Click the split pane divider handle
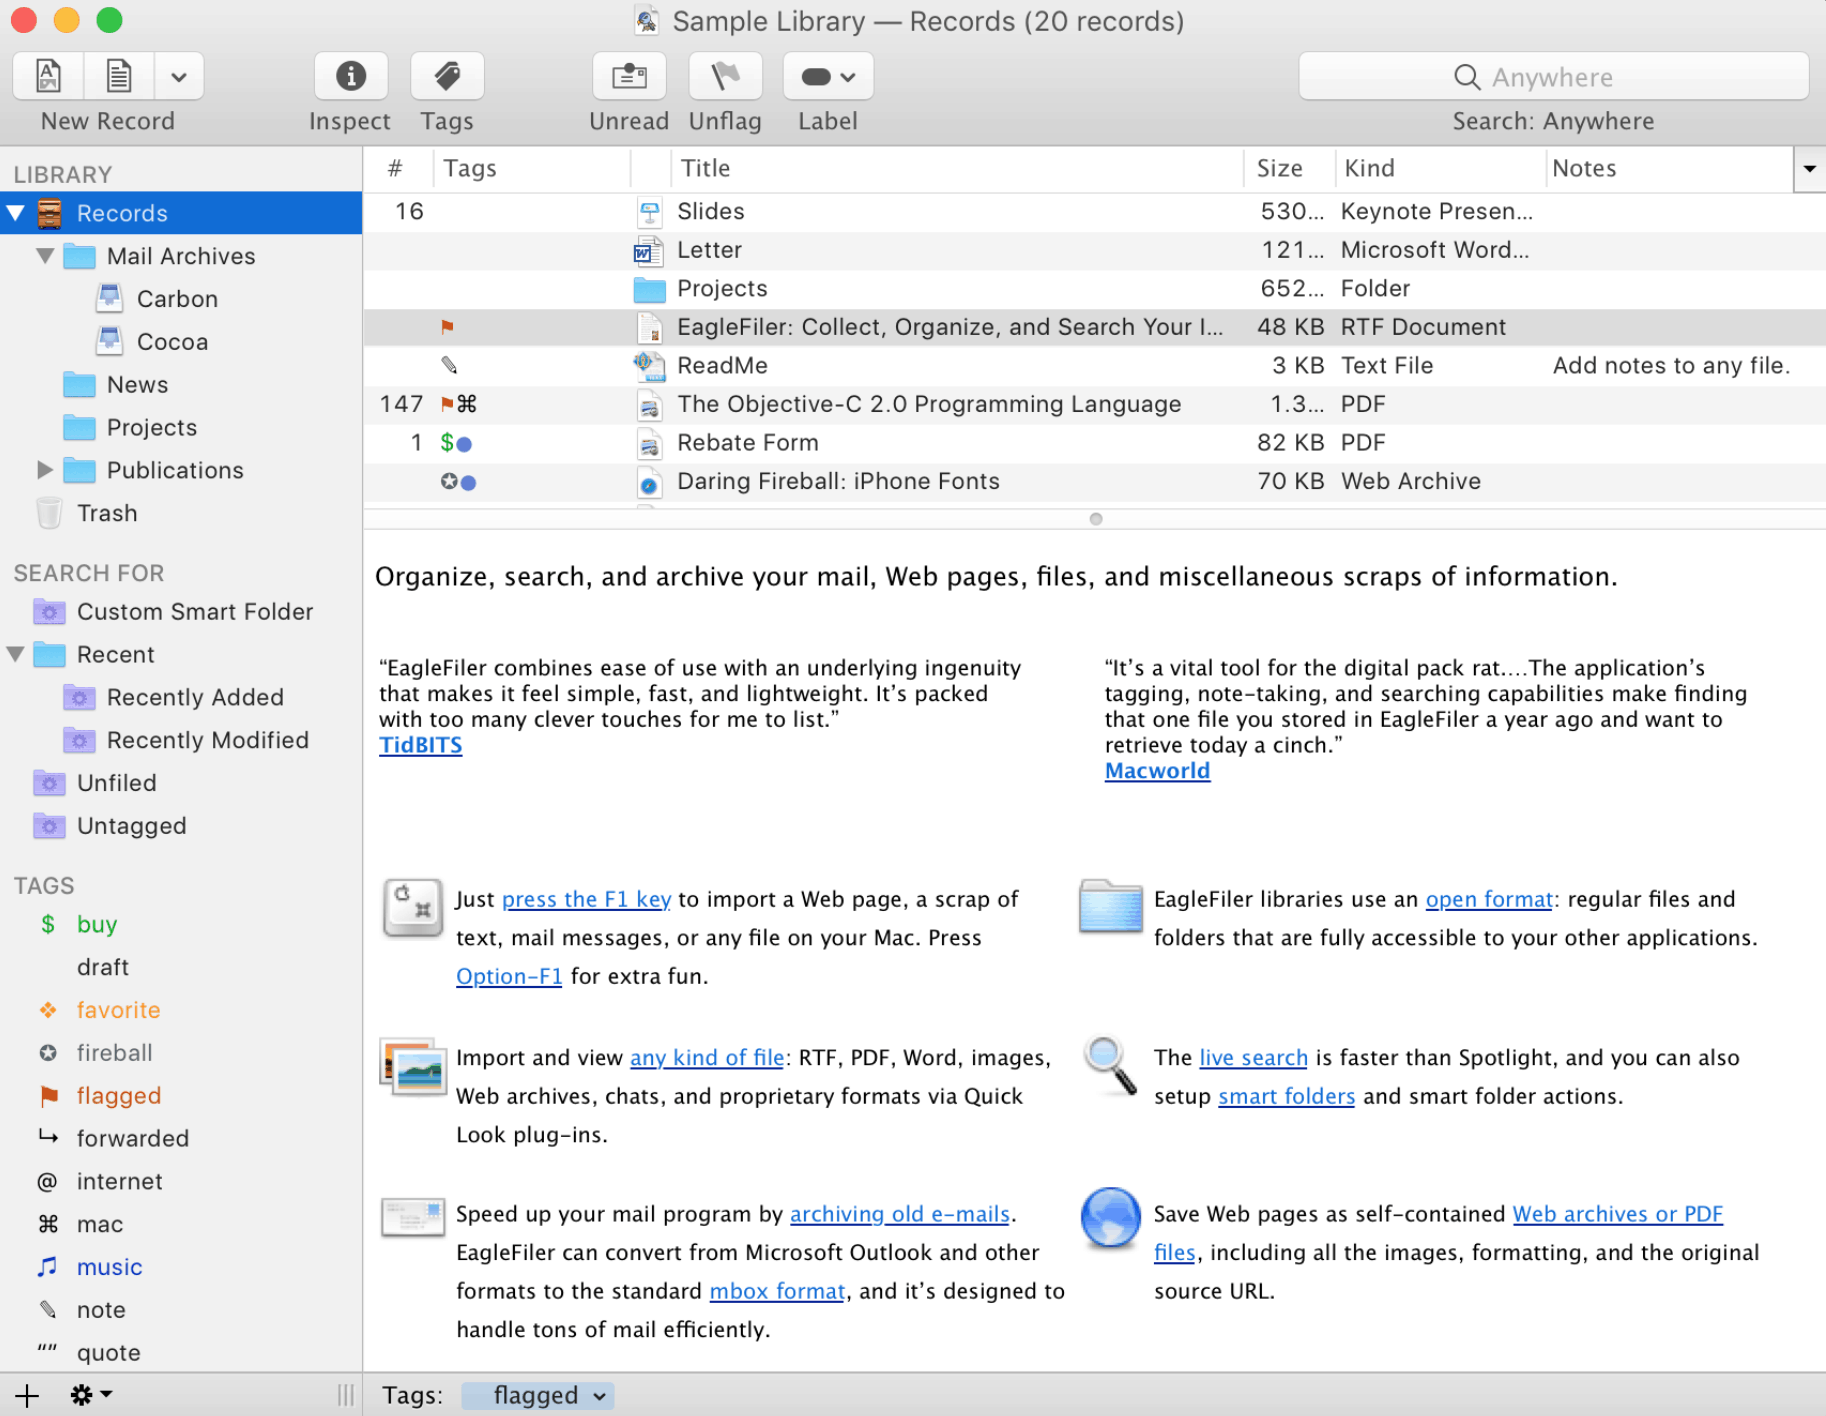 (x=1096, y=519)
